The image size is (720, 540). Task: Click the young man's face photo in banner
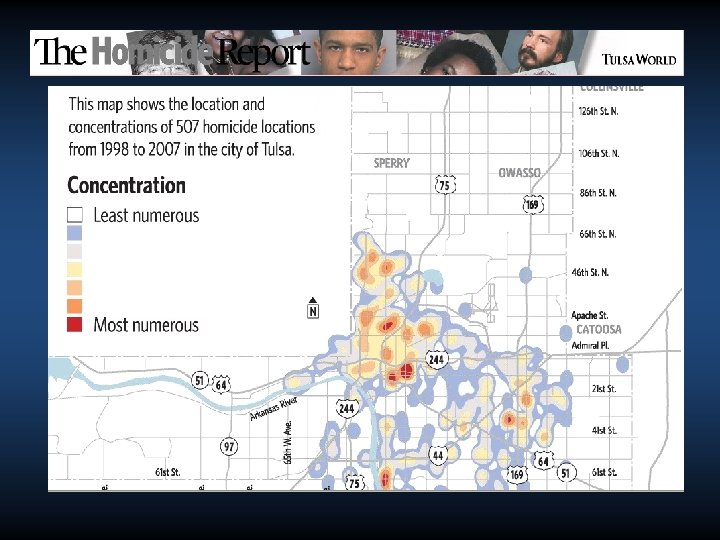pyautogui.click(x=350, y=52)
